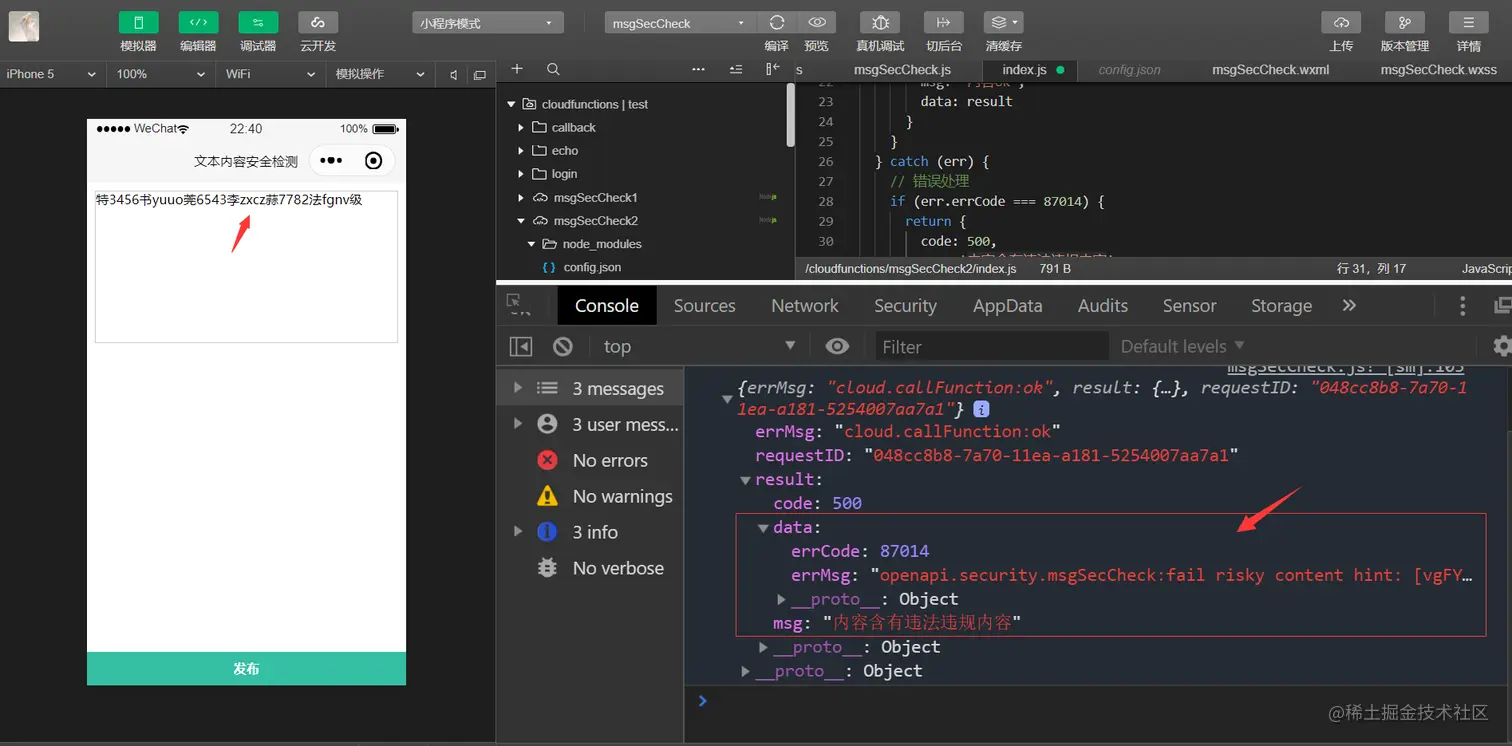This screenshot has height=746, width=1512.
Task: Open the iPhone 5 device dropdown
Action: point(50,74)
